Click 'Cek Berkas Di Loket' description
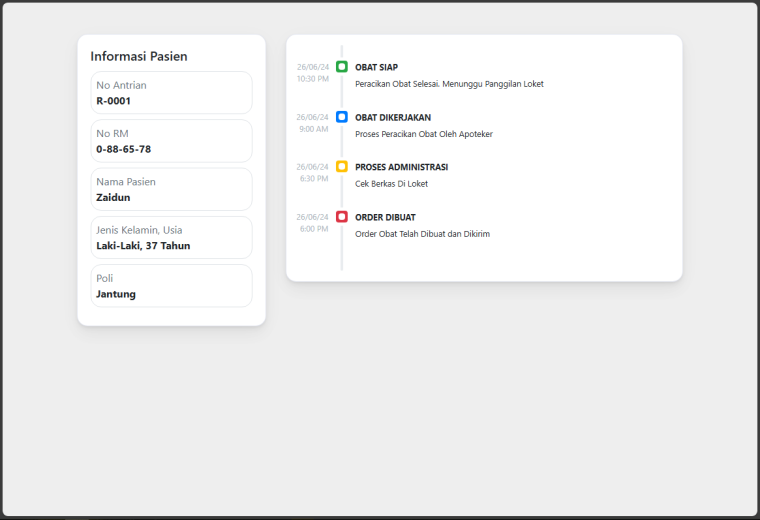 tap(392, 184)
